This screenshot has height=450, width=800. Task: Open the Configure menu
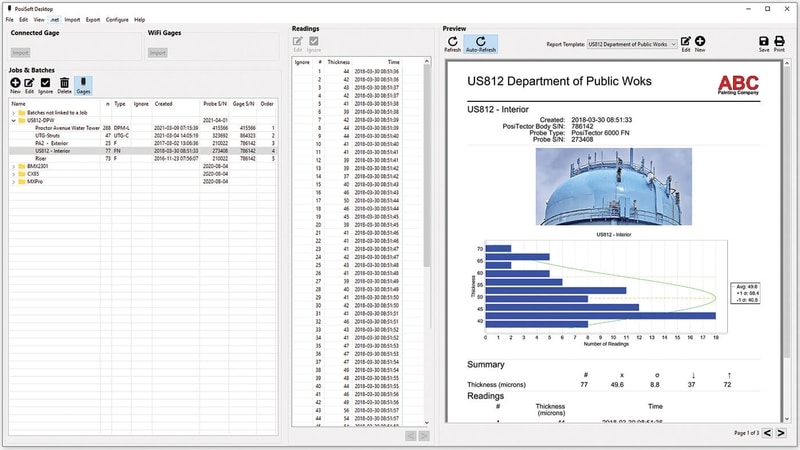click(x=117, y=19)
